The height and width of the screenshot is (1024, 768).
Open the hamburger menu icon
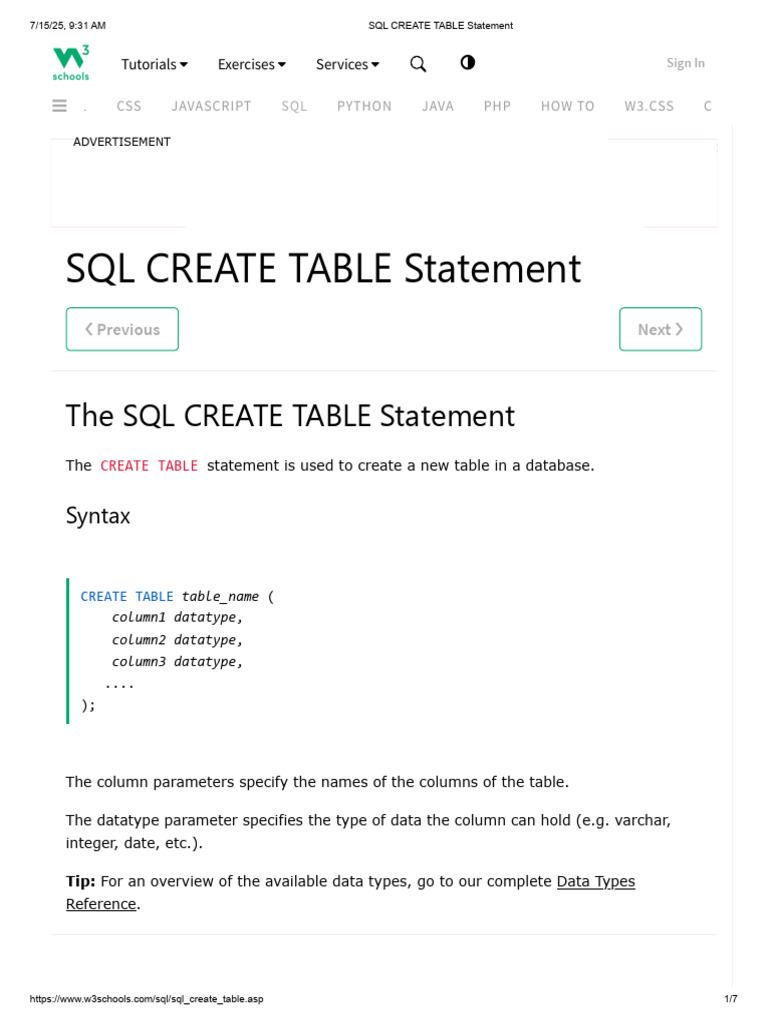pos(59,106)
